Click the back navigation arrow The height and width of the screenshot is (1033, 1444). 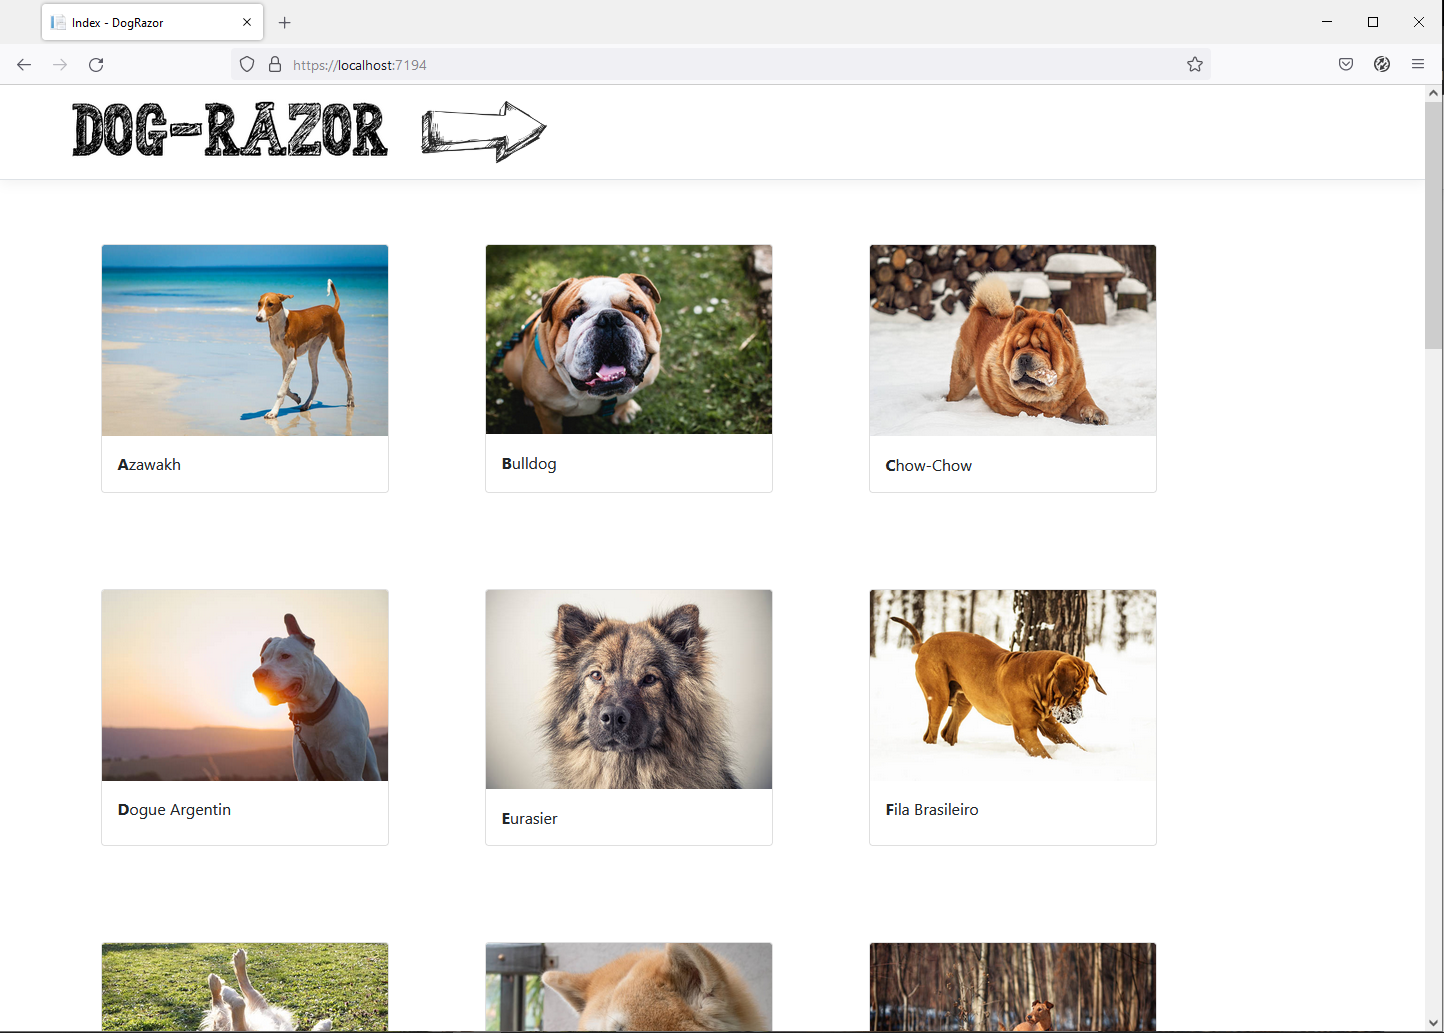pos(24,64)
